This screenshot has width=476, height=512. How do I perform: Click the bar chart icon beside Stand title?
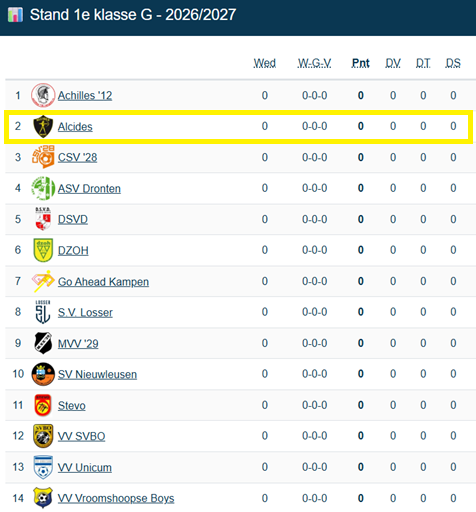pyautogui.click(x=15, y=15)
